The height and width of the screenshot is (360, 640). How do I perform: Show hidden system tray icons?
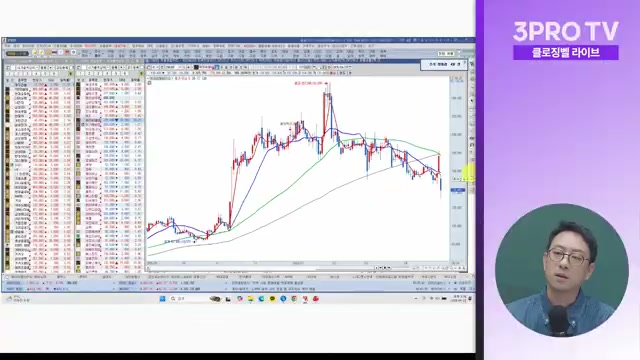click(416, 298)
